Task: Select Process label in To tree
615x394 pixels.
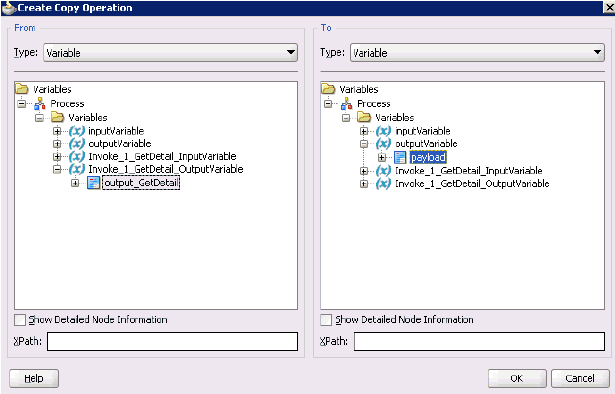Action: (x=374, y=104)
